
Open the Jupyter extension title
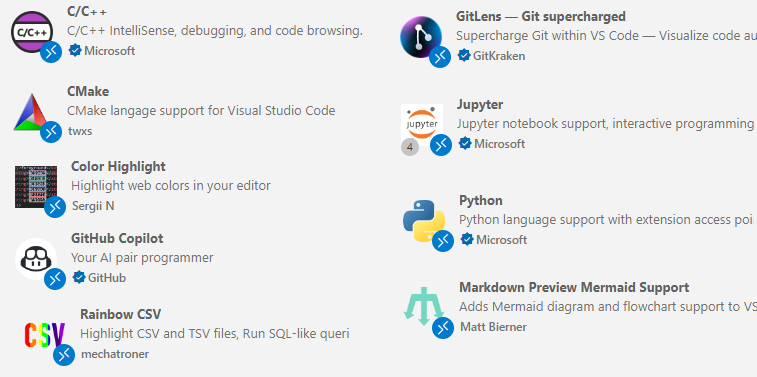click(x=480, y=105)
